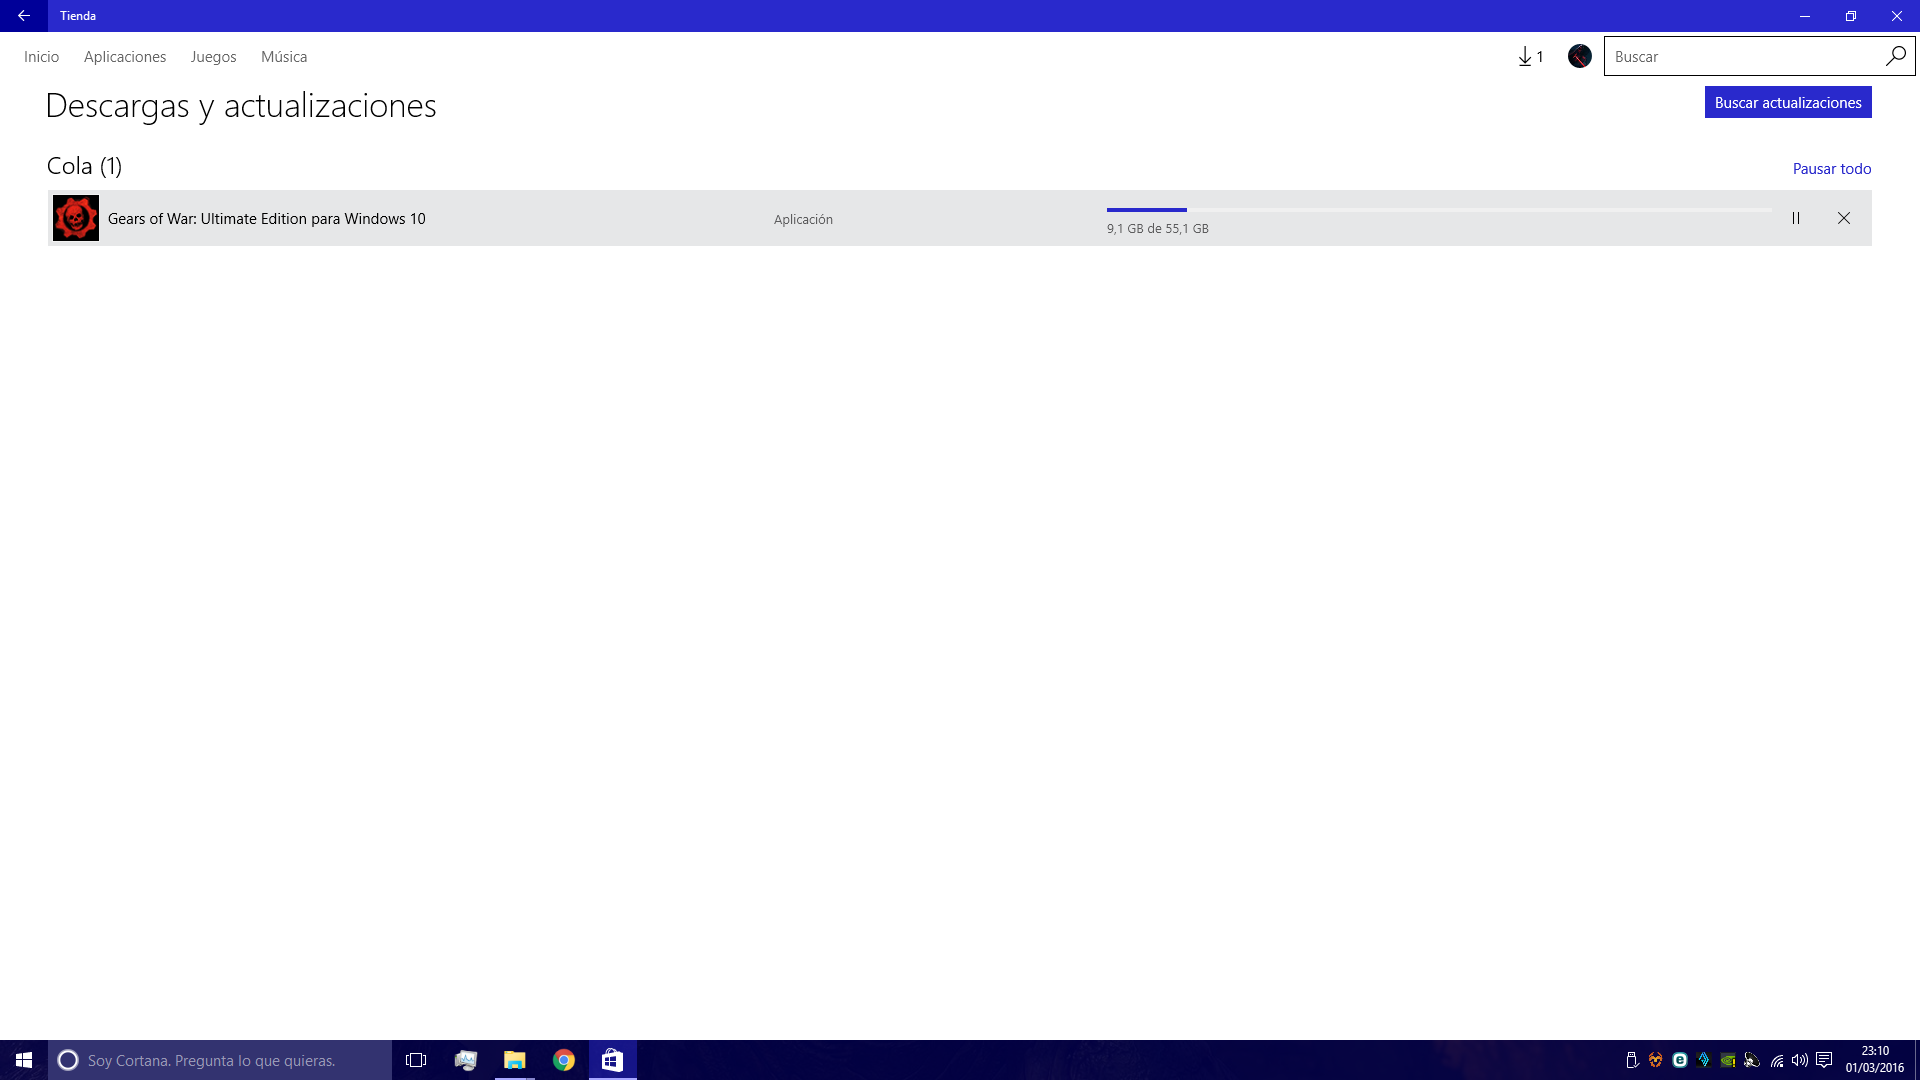1920x1080 pixels.
Task: Click the search magnifier icon
Action: point(1895,56)
